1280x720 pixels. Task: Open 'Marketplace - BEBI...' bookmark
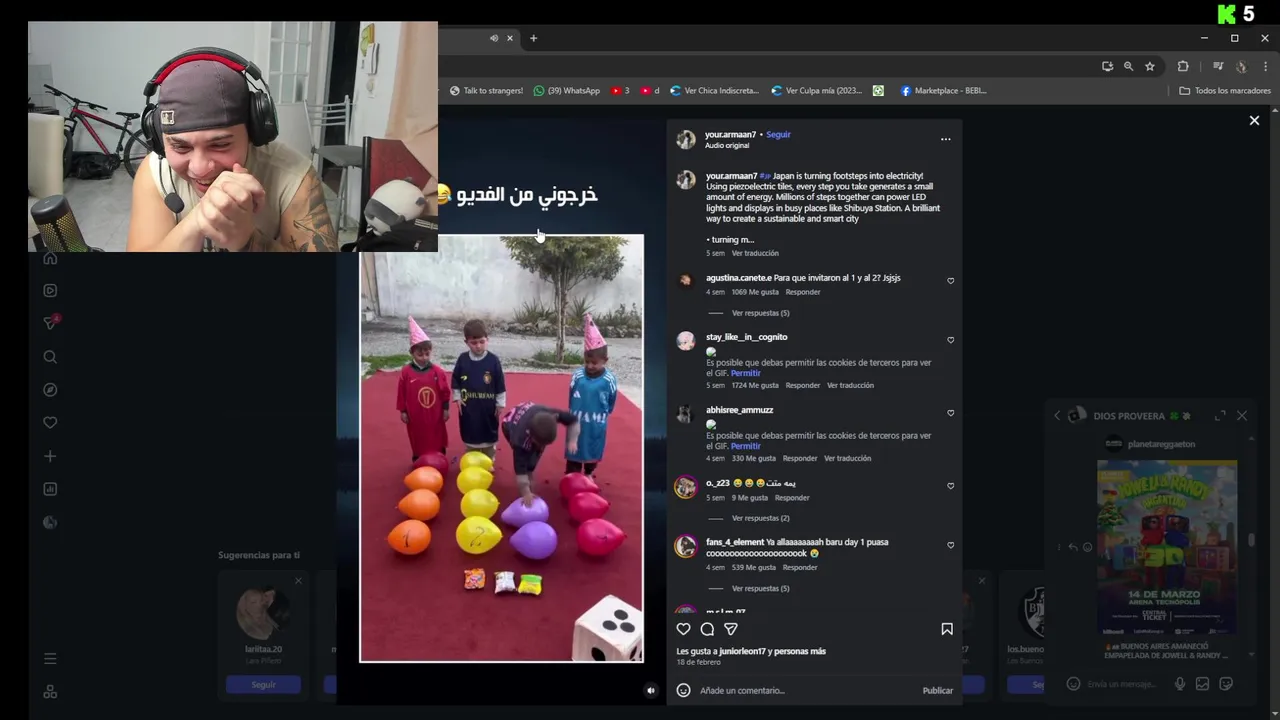pyautogui.click(x=943, y=90)
